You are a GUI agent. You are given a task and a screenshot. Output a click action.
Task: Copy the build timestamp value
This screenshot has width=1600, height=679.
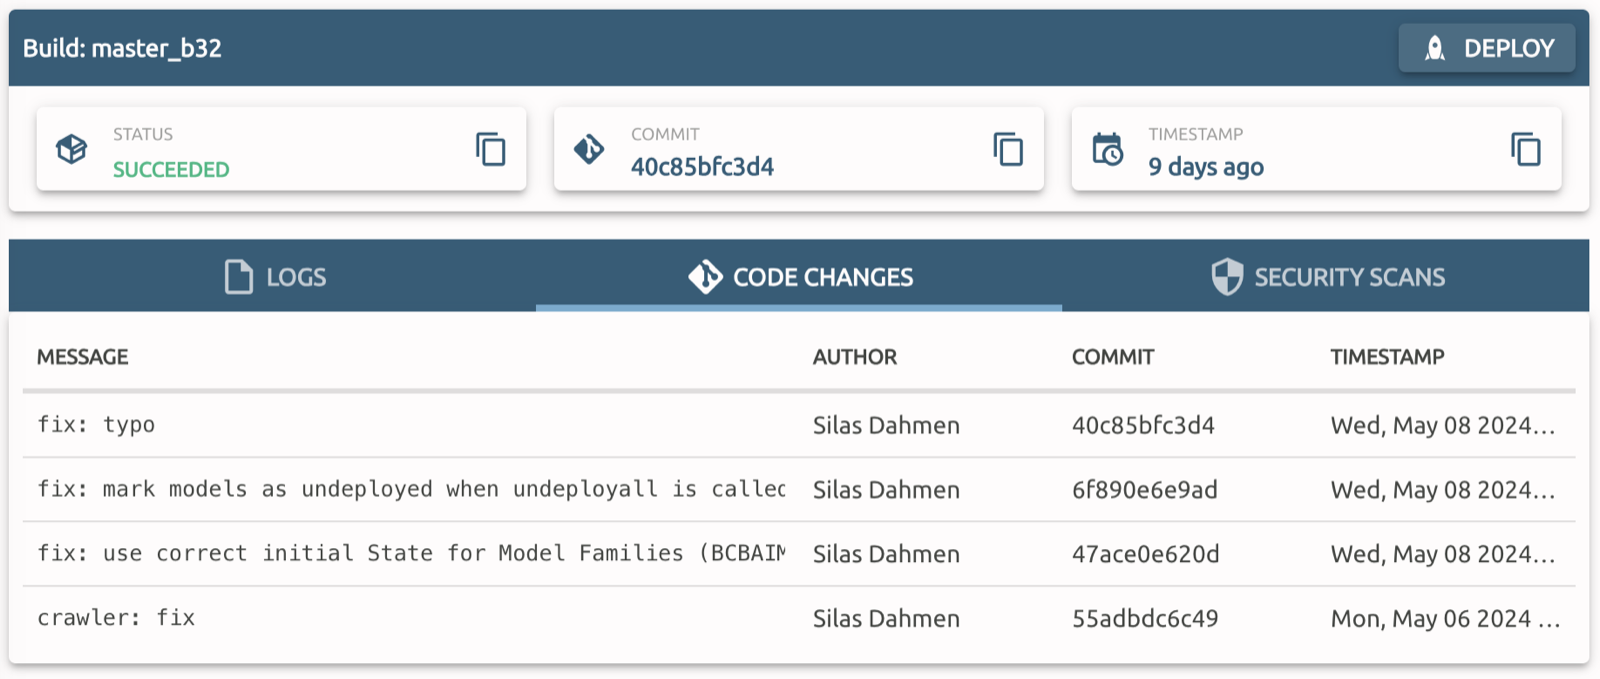(1526, 149)
